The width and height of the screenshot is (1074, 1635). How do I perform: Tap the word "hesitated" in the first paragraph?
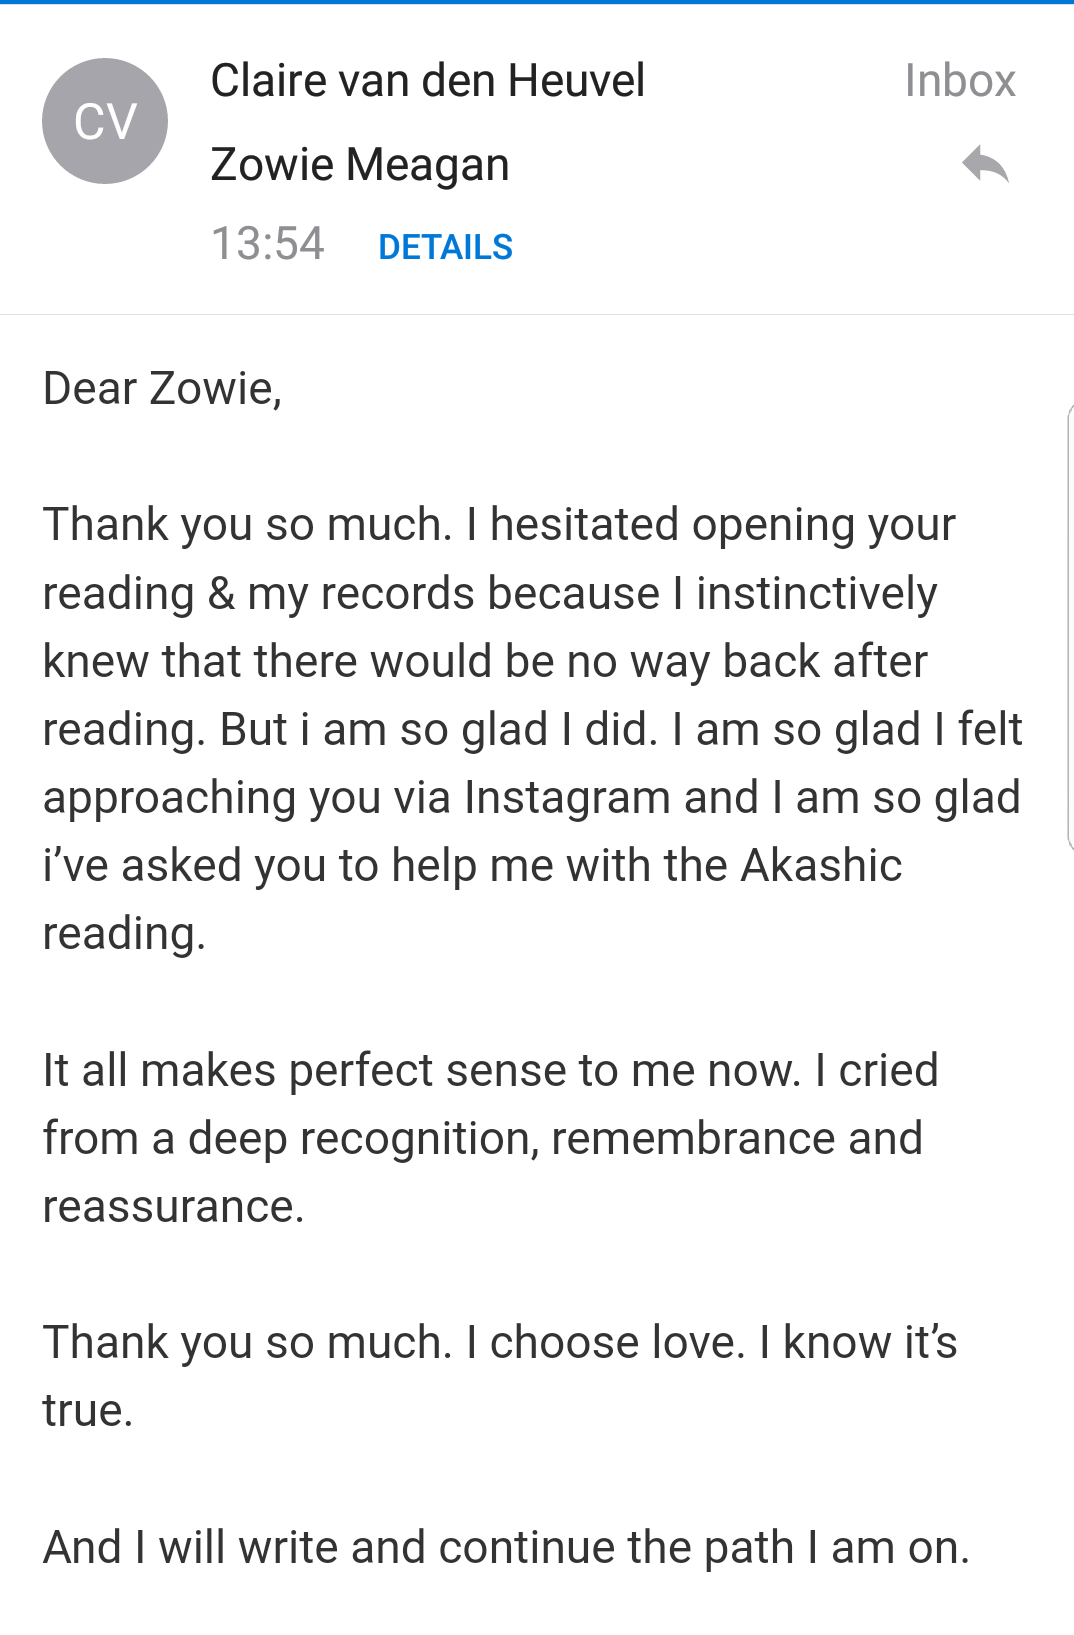pyautogui.click(x=585, y=526)
